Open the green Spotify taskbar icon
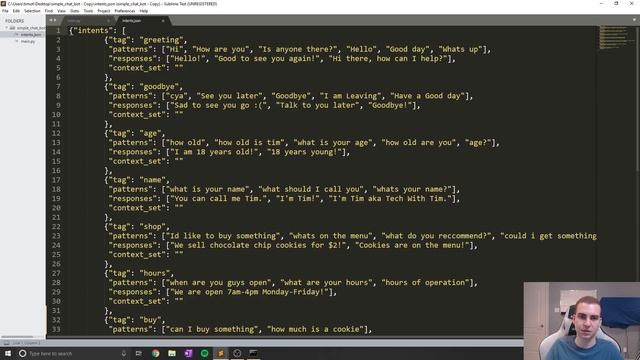 click(x=204, y=353)
